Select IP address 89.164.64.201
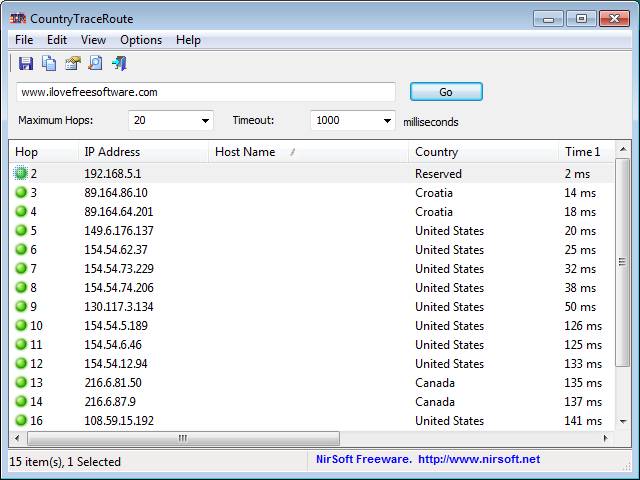 pyautogui.click(x=119, y=211)
